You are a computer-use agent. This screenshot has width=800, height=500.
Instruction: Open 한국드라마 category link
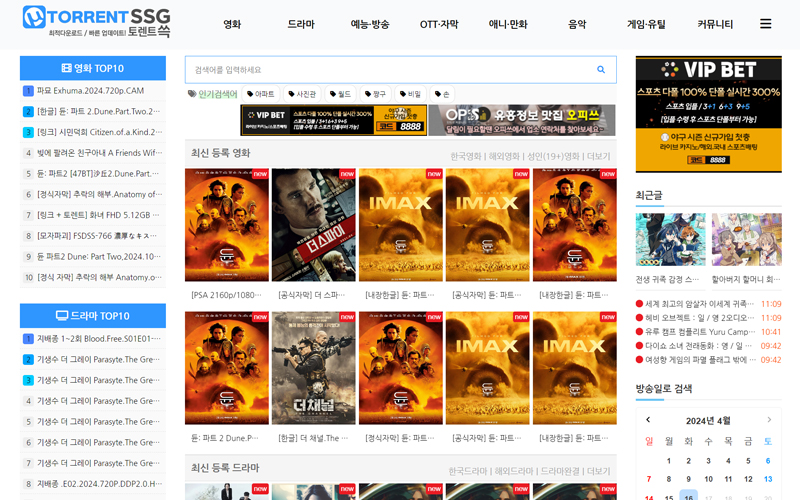coord(467,471)
